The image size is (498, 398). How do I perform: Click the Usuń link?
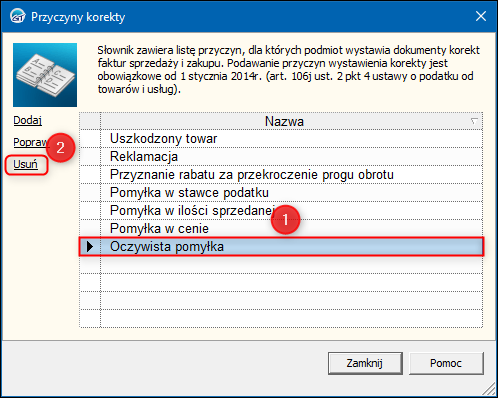tap(25, 164)
